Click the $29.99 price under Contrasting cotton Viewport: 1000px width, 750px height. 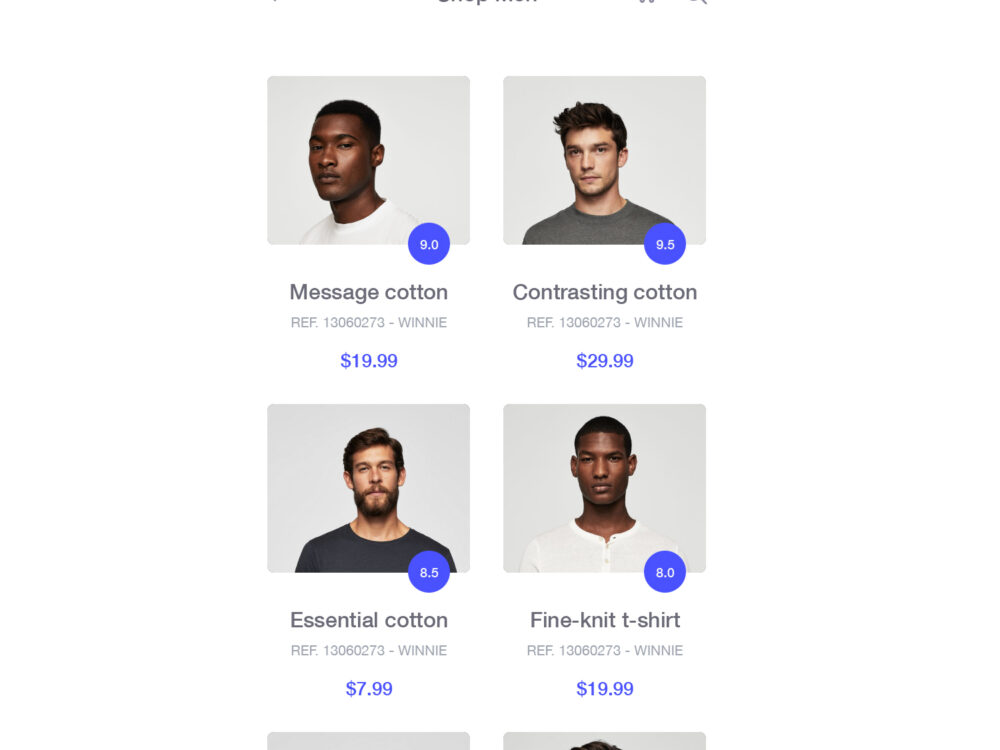(604, 361)
